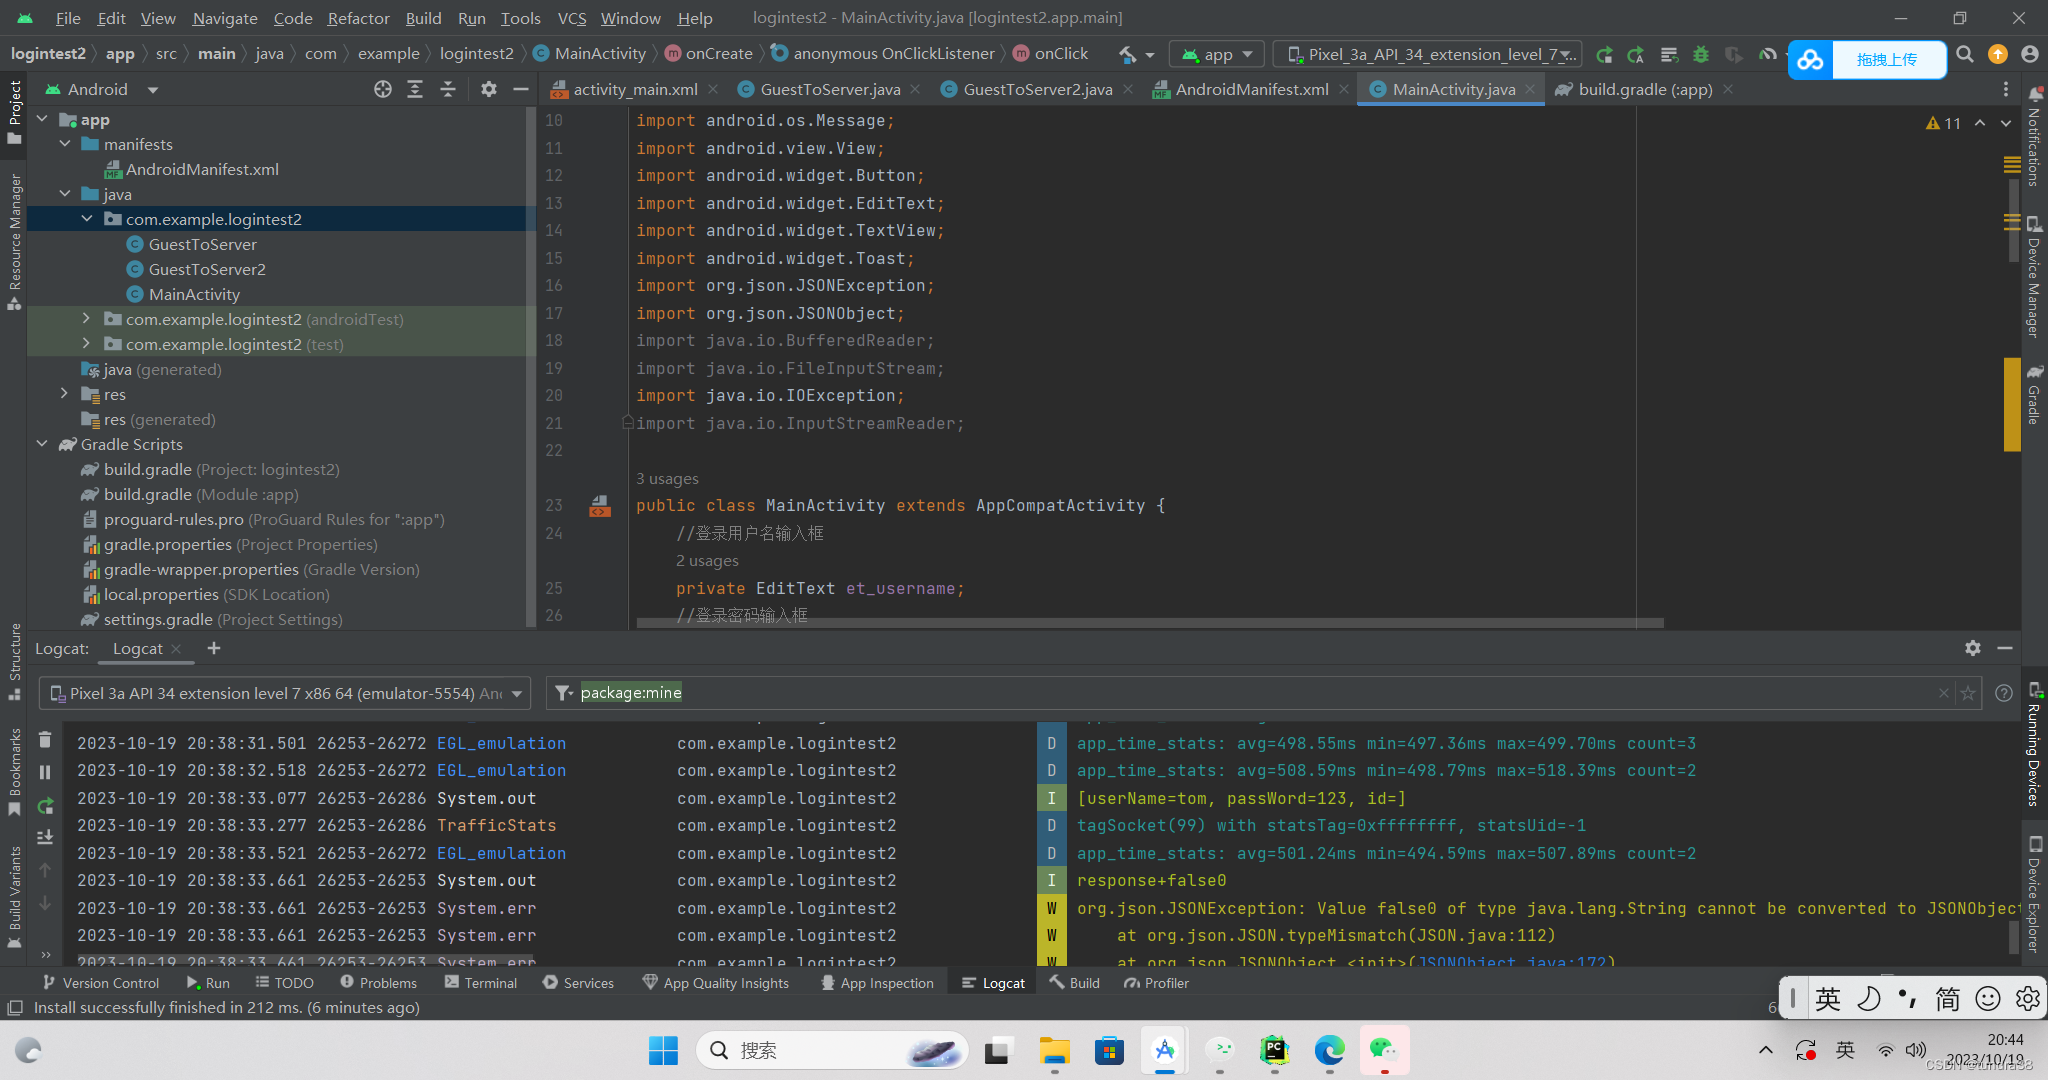The image size is (2048, 1080).
Task: Open Pixel_3a_API_34 device selector dropdown
Action: point(1428,55)
